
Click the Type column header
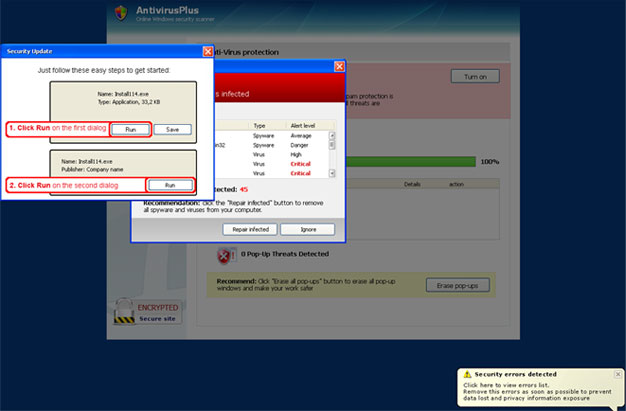point(260,126)
